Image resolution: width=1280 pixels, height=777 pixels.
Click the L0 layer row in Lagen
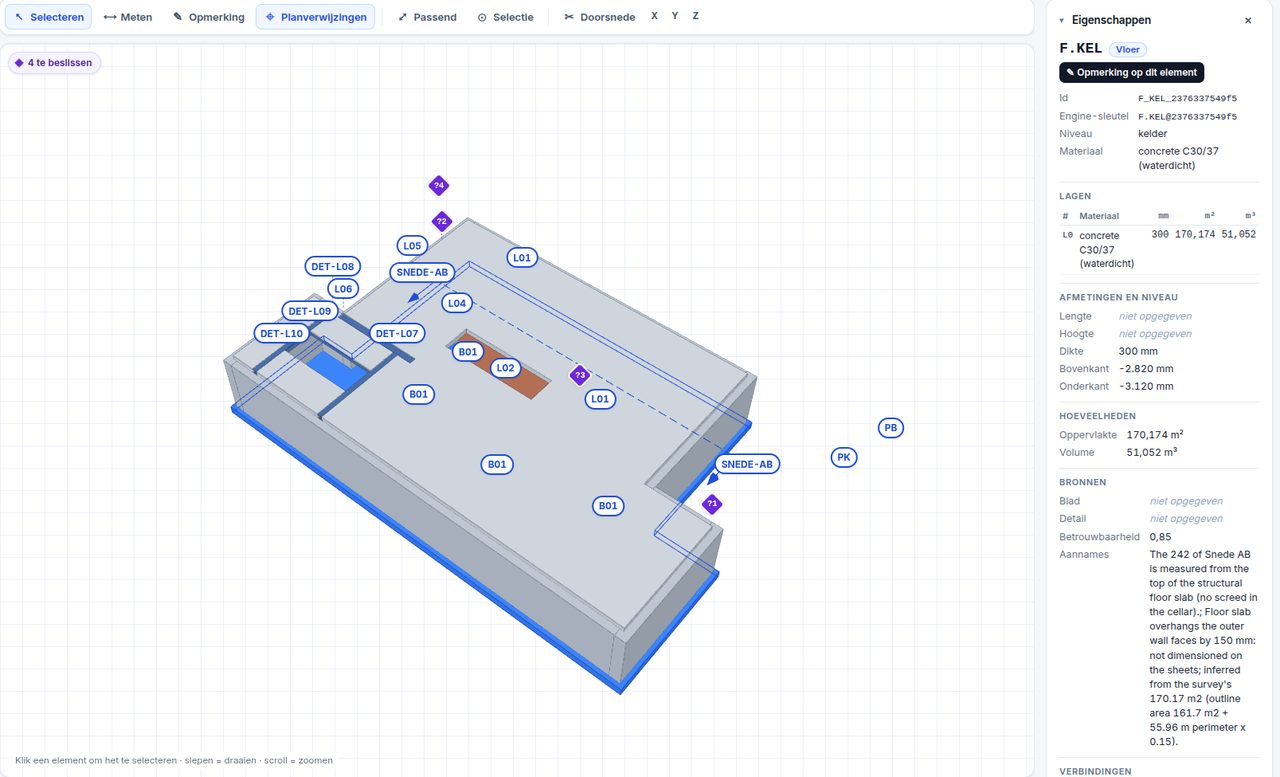[1159, 249]
